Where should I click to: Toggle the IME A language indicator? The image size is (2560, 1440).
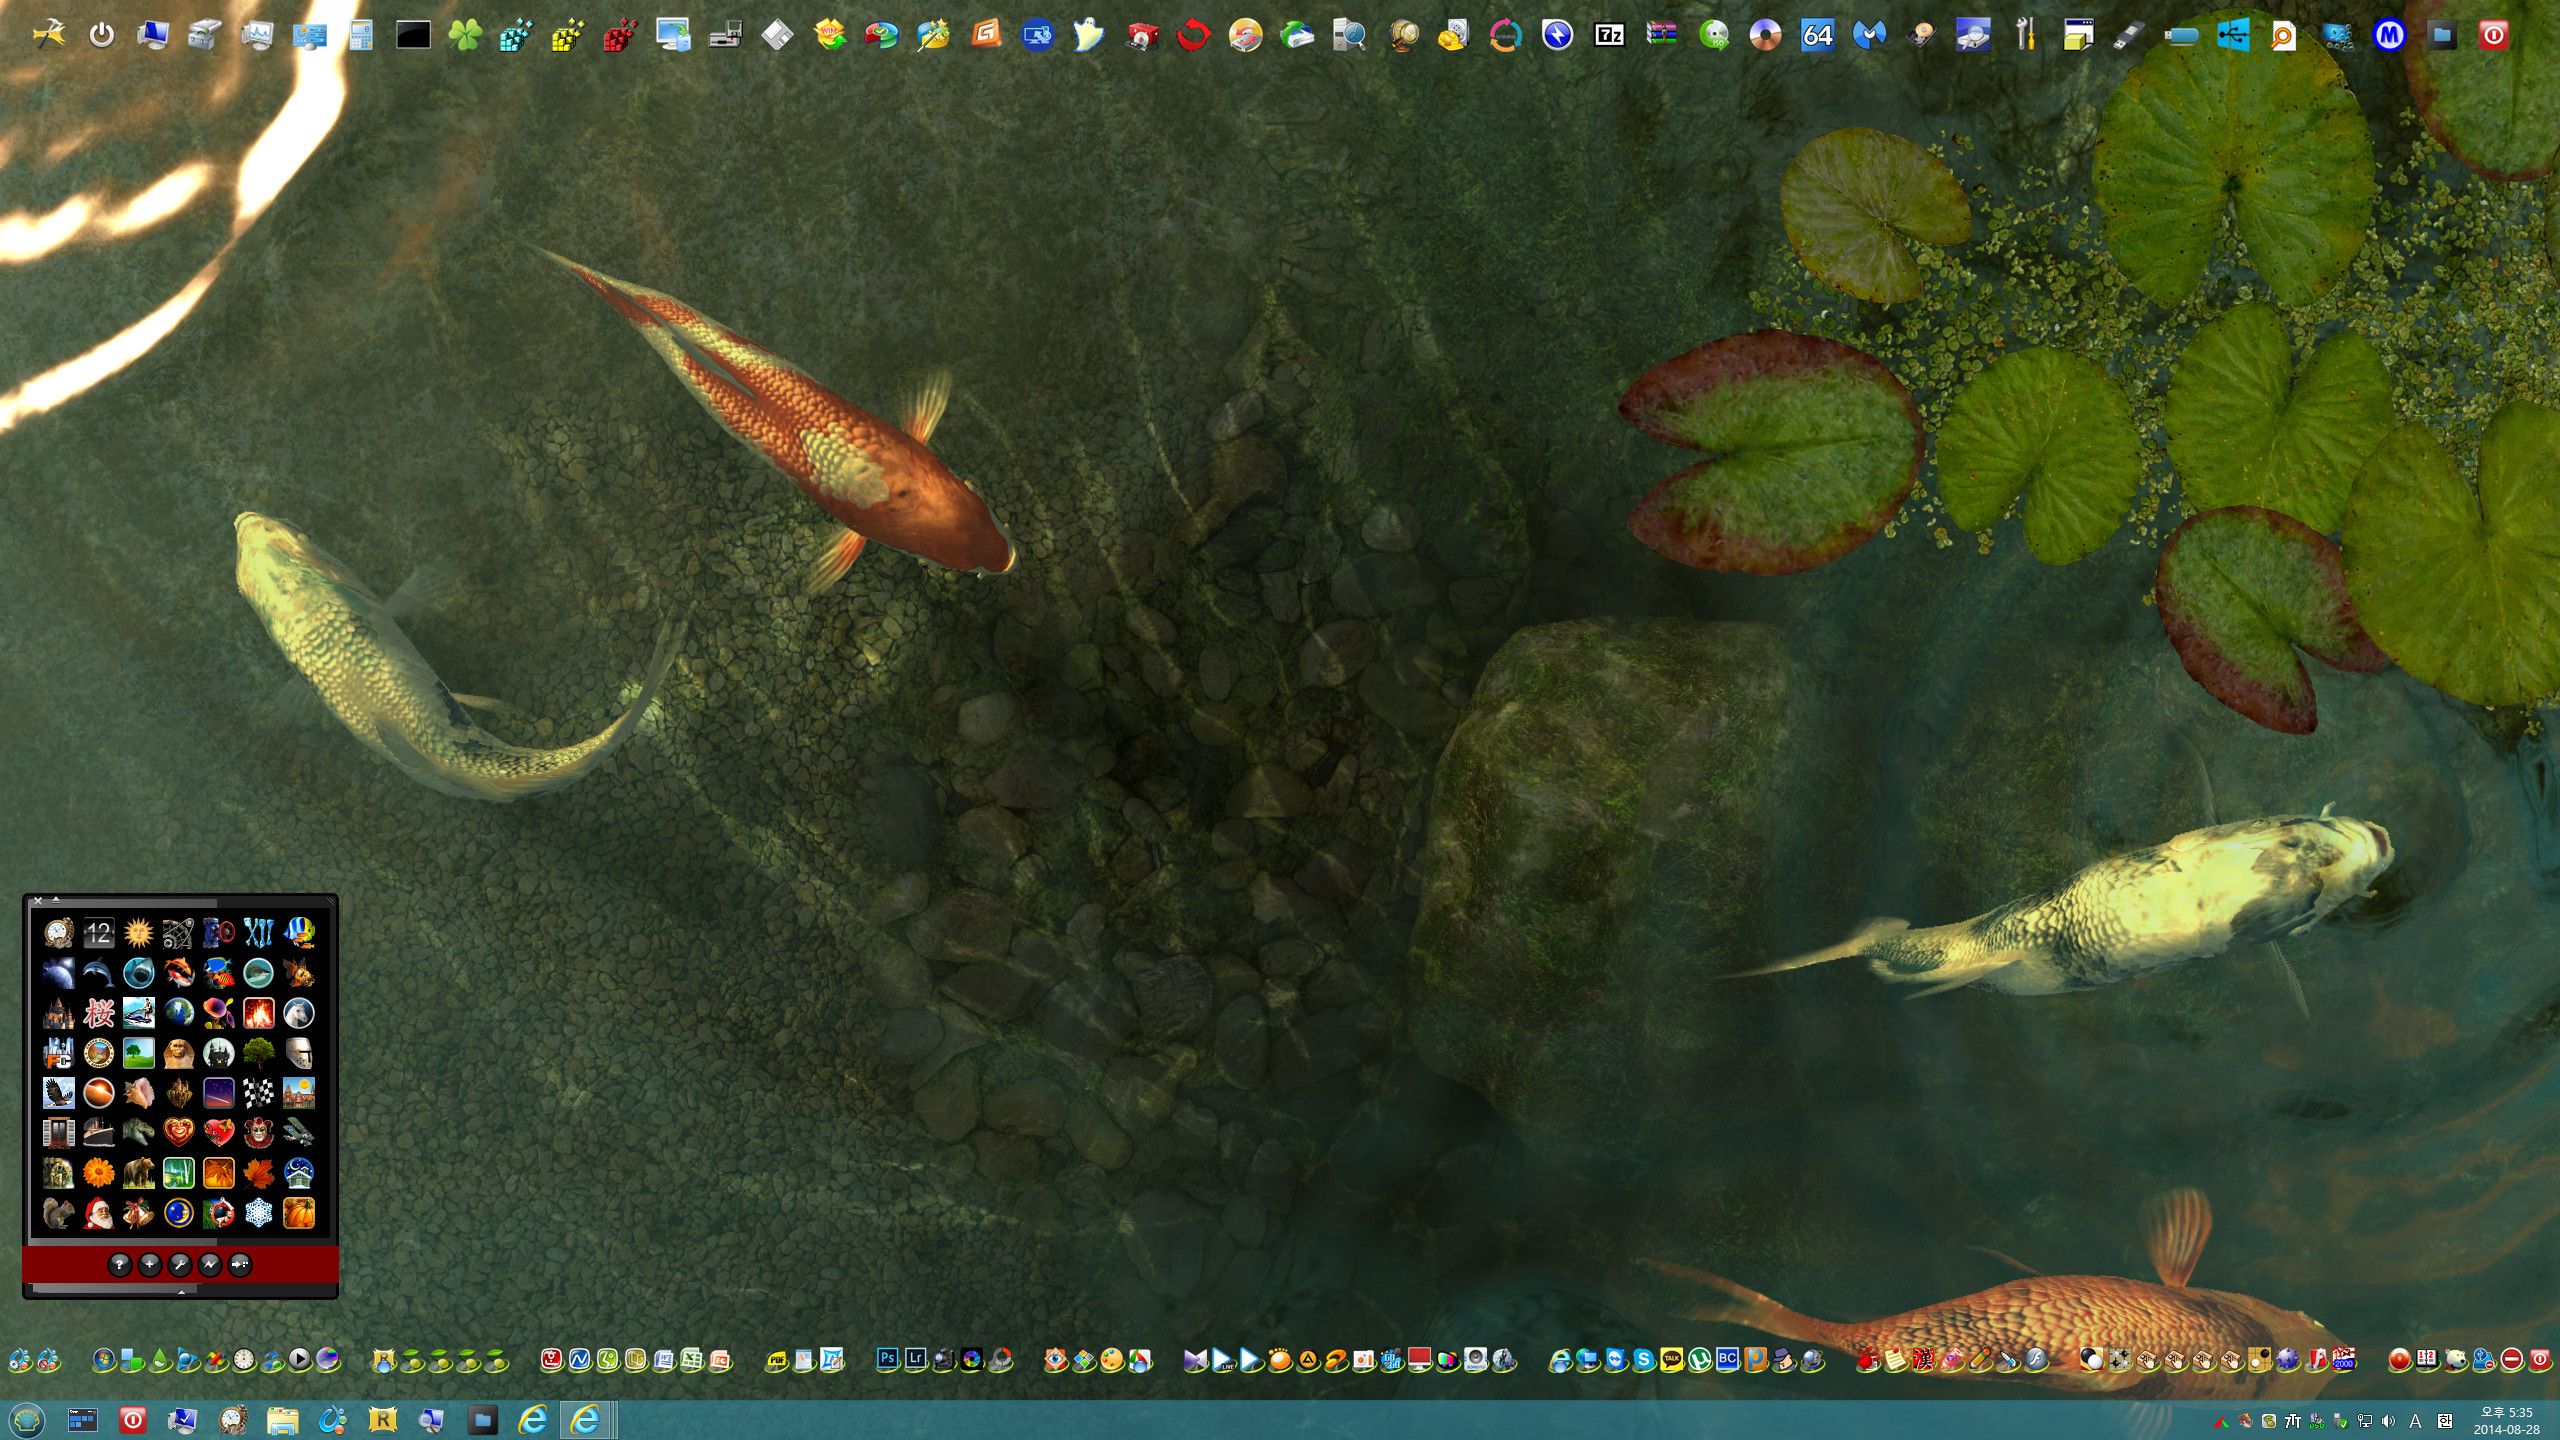click(x=2415, y=1421)
